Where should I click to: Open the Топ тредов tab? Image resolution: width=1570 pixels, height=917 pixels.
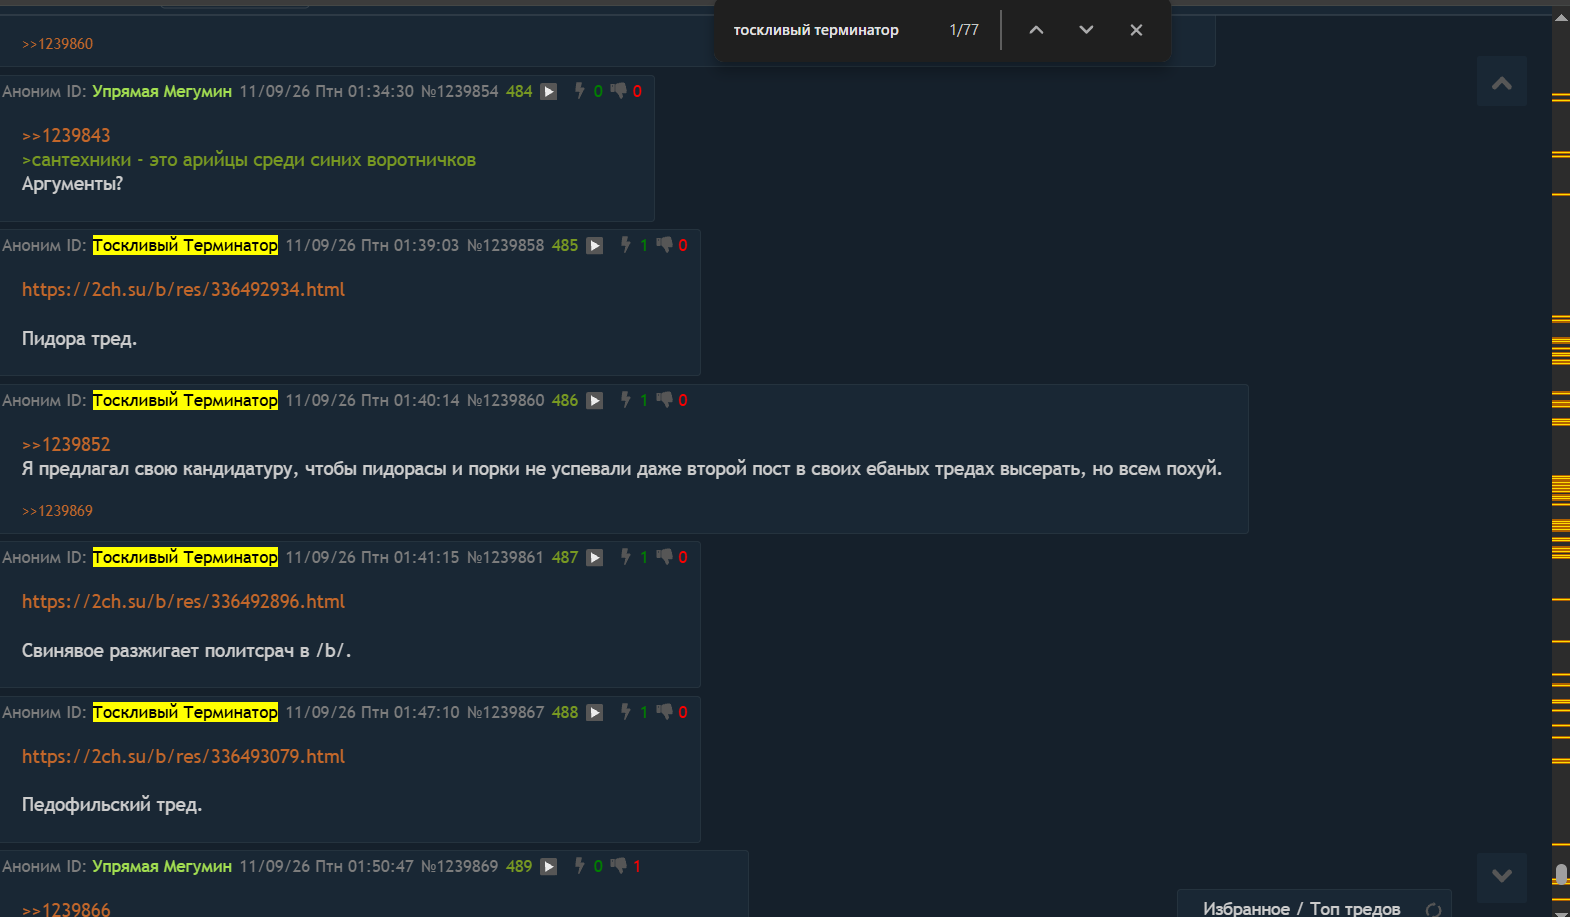click(x=1355, y=908)
